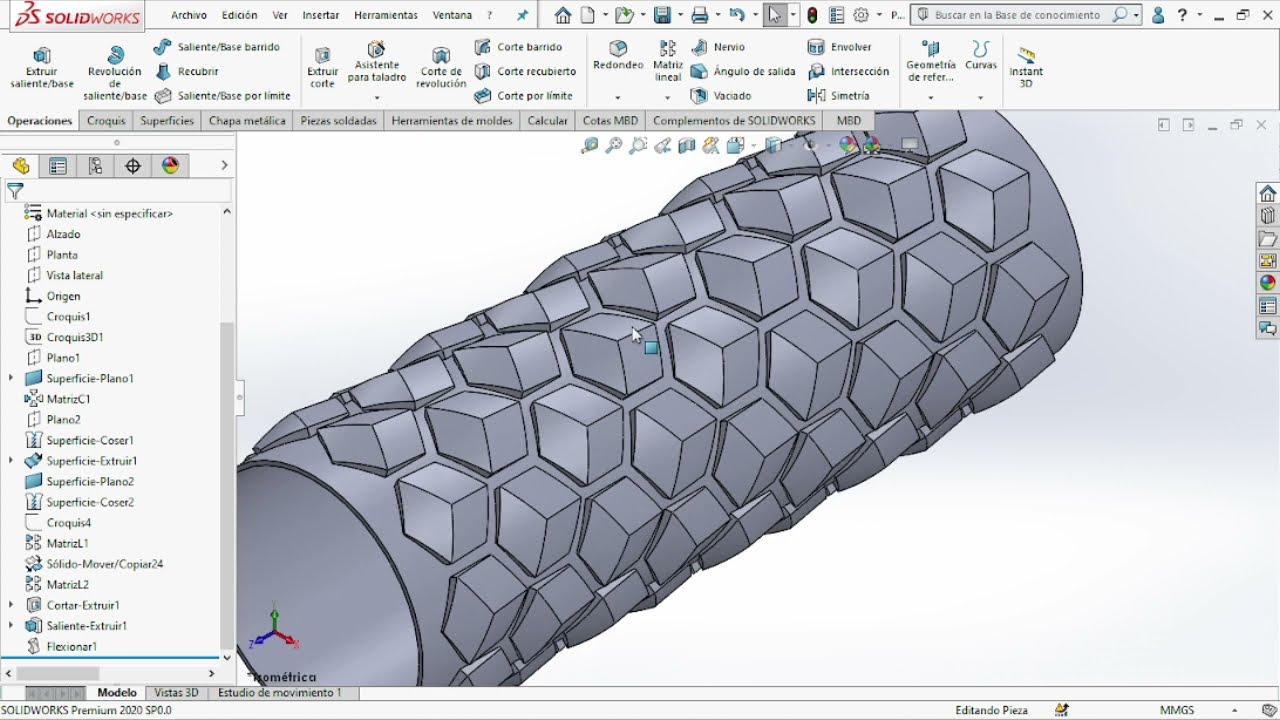1280x720 pixels.
Task: Select the Intersección tool
Action: click(x=849, y=71)
